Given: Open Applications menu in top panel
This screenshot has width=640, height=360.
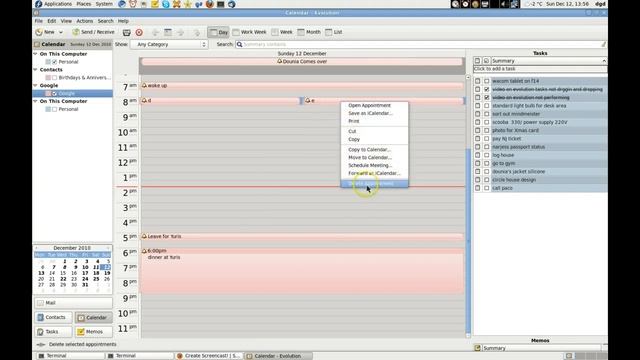Looking at the screenshot, I should [53, 4].
